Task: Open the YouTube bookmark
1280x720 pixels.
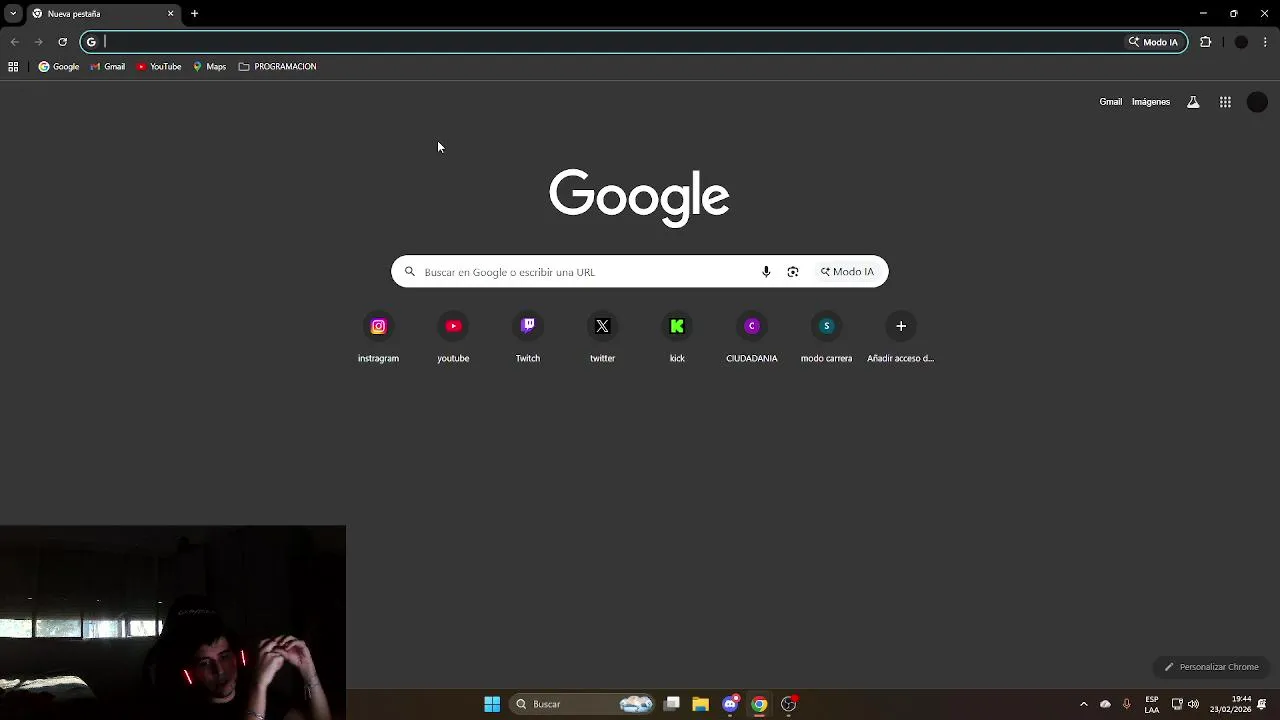Action: 159,67
